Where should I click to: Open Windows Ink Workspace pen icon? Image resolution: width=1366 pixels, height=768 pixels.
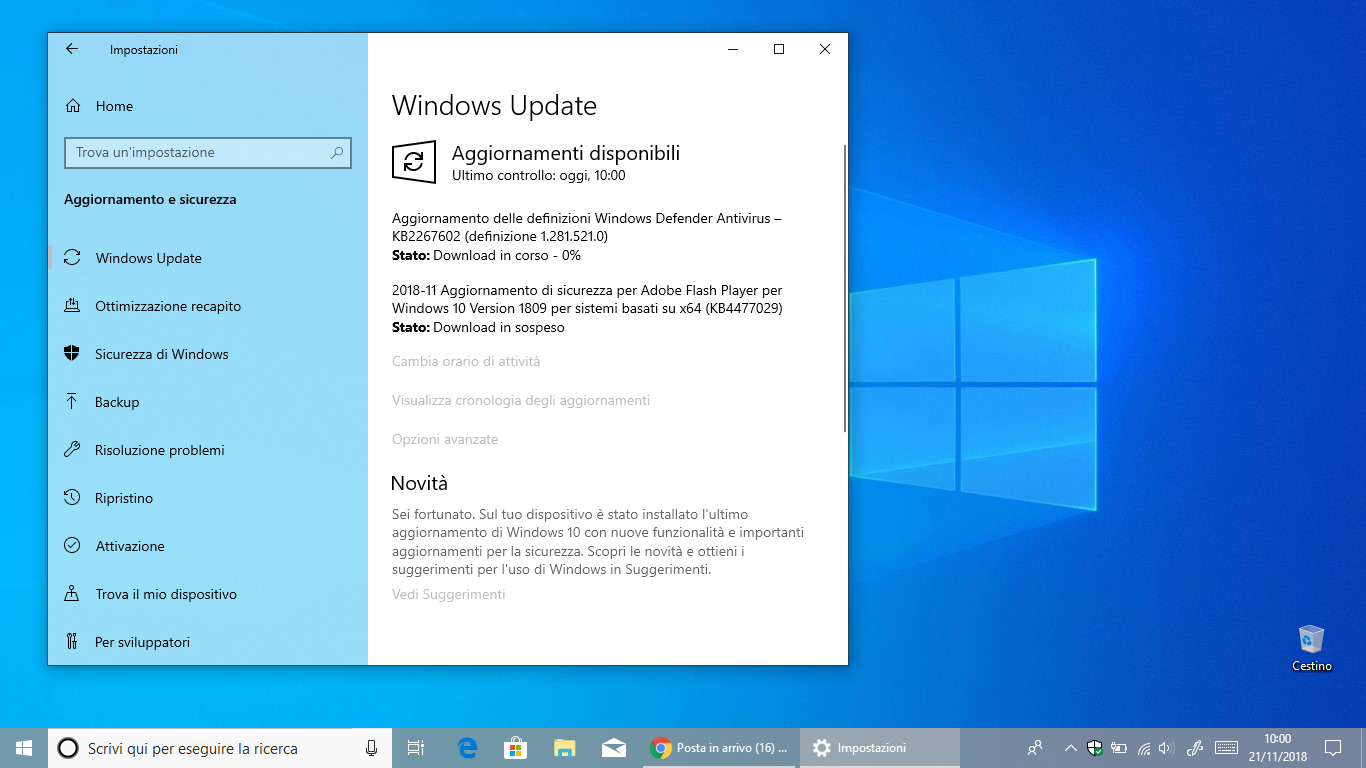1194,748
